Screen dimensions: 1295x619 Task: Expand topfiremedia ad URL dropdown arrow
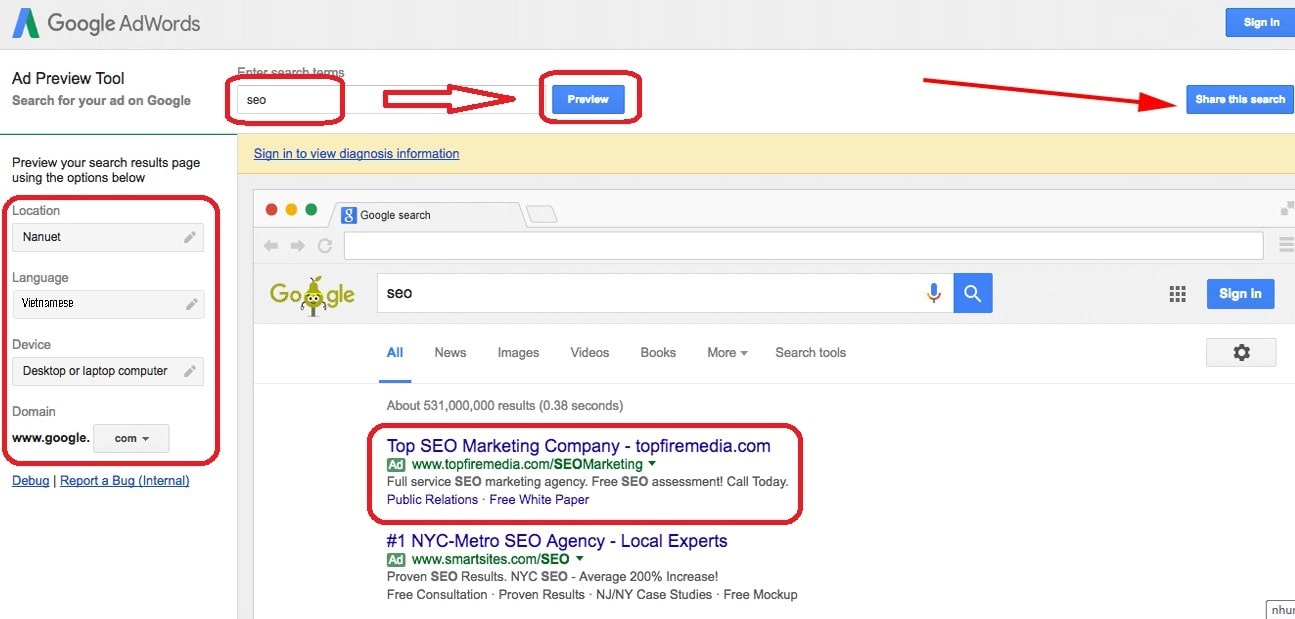point(652,464)
